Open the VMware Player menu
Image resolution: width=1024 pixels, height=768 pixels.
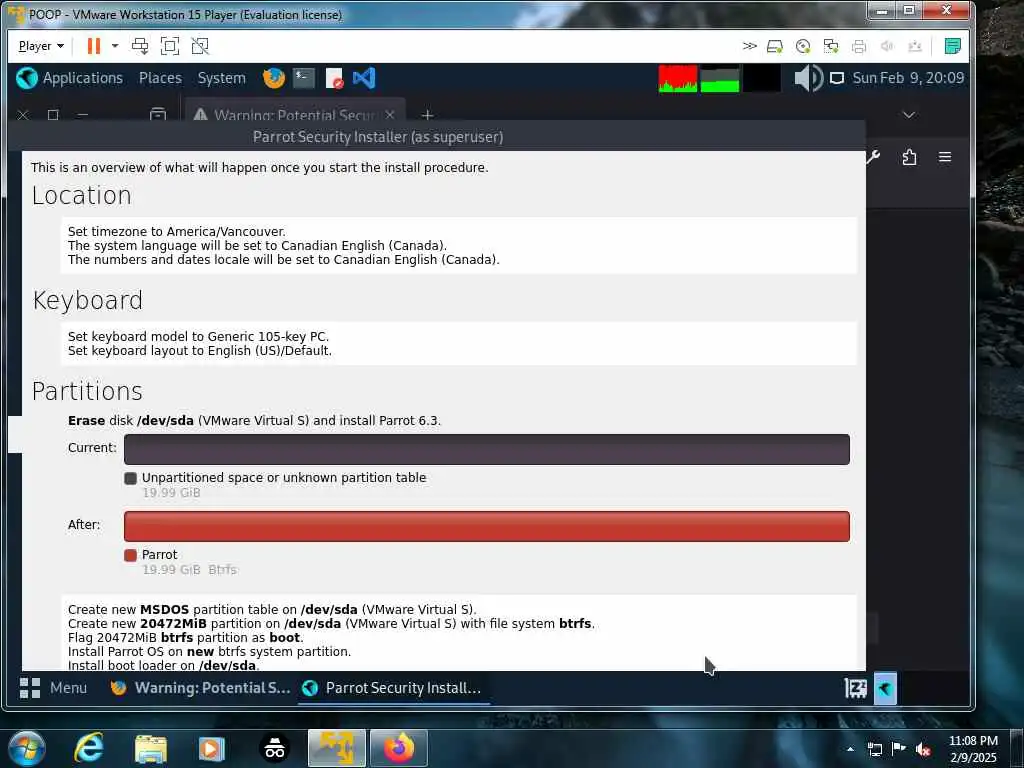coord(41,46)
